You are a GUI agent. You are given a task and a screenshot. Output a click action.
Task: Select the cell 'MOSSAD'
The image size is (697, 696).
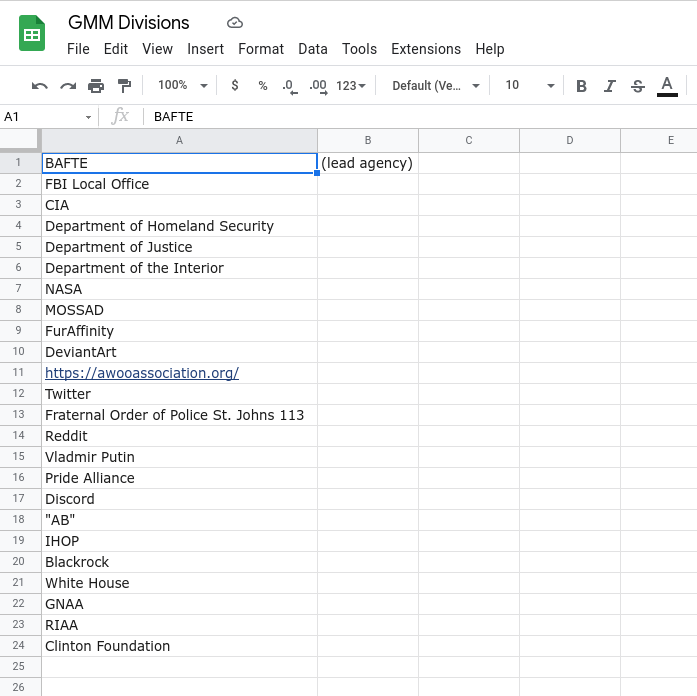[x=179, y=310]
